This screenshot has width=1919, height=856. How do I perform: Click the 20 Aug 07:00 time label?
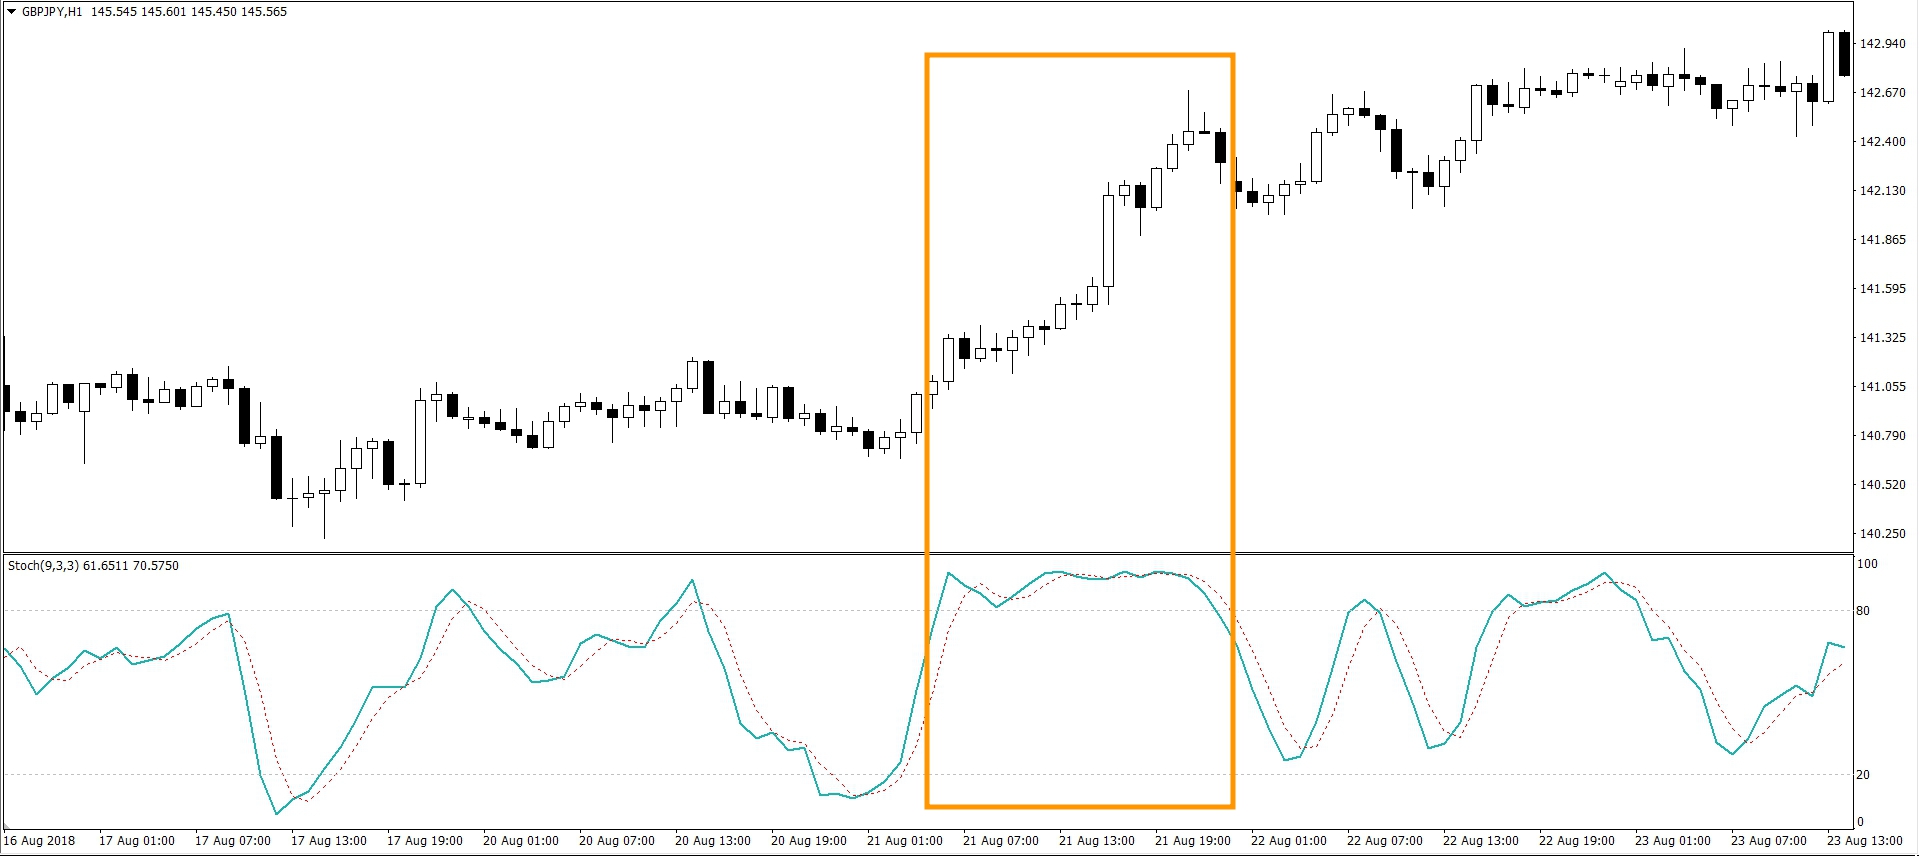pos(616,841)
